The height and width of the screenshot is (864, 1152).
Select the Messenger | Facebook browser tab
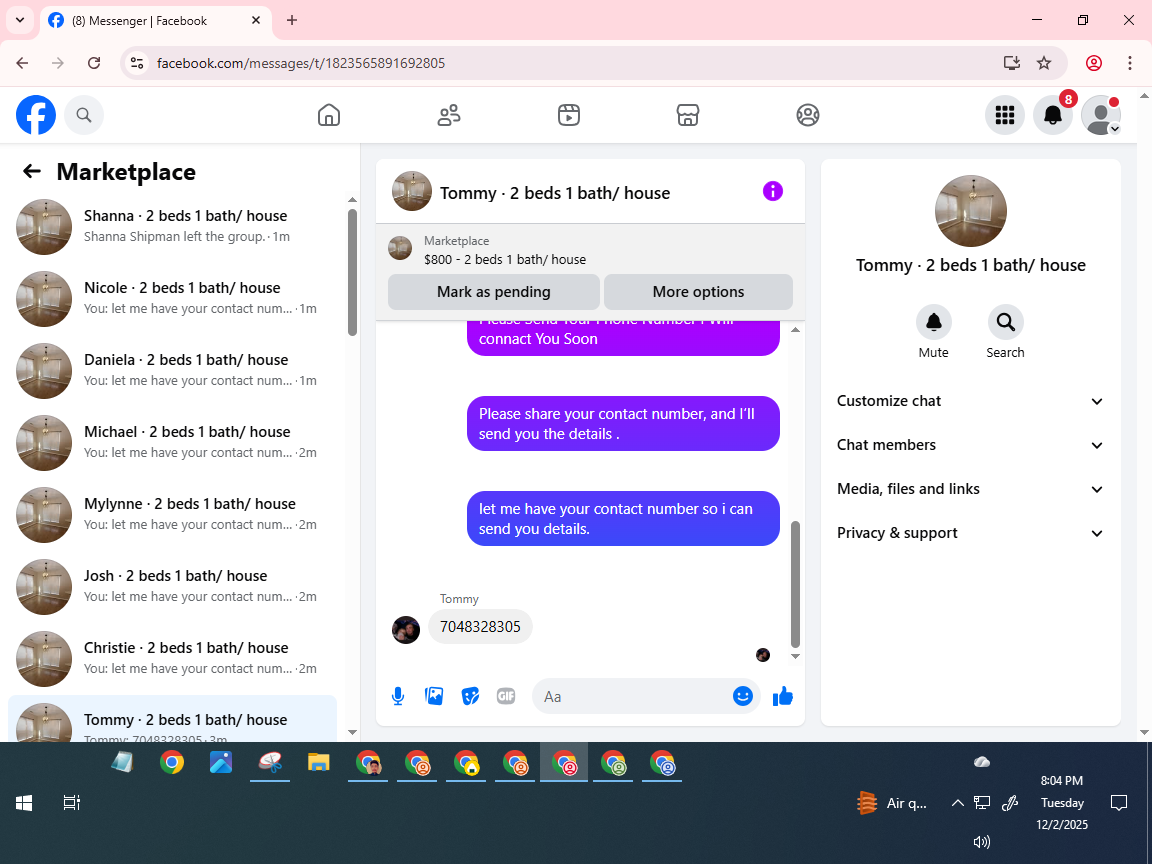coord(155,21)
